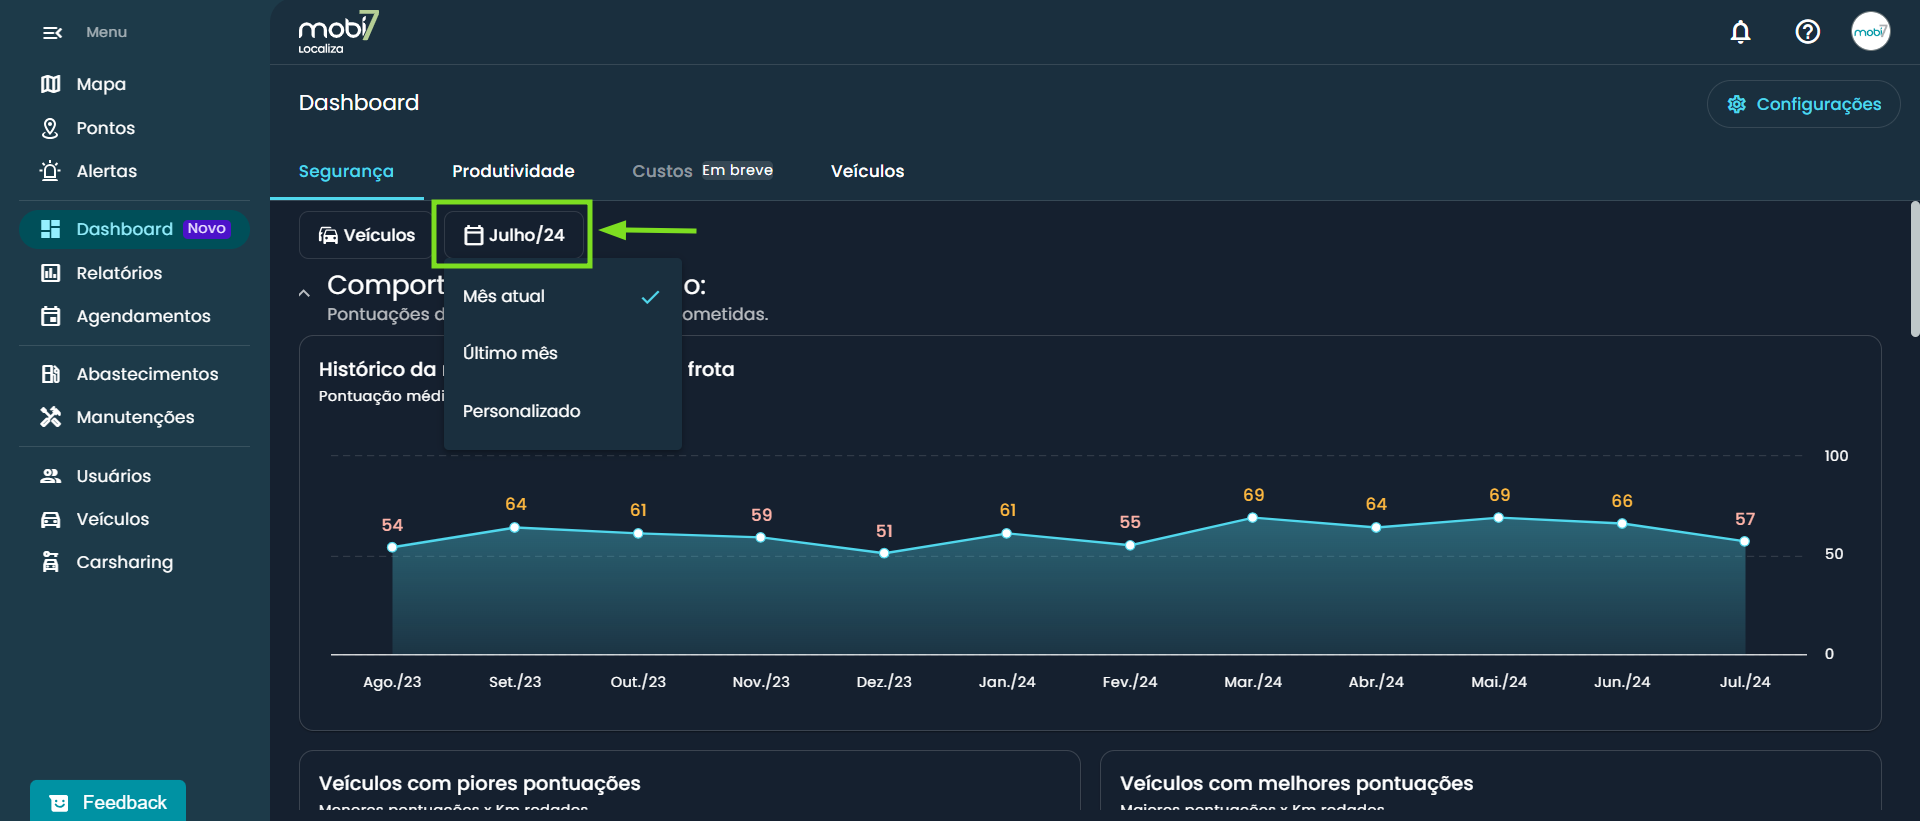The height and width of the screenshot is (821, 1920).
Task: Open Manutenções in the sidebar
Action: point(135,417)
